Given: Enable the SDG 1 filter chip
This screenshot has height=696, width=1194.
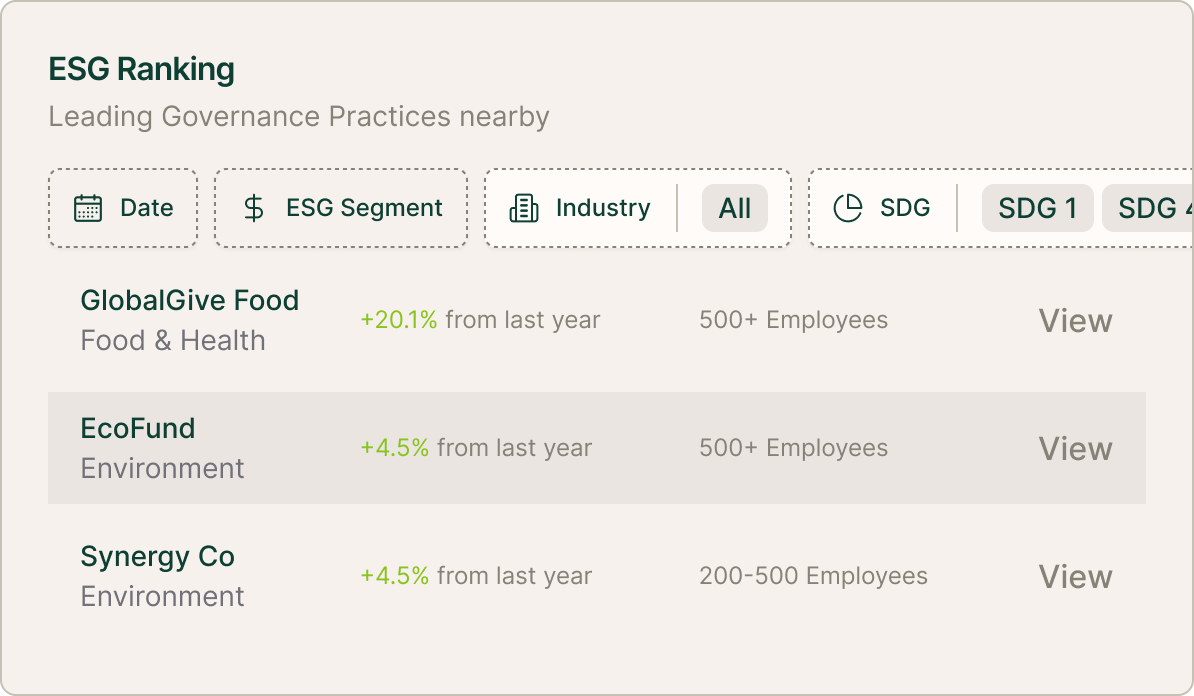Looking at the screenshot, I should pos(1037,208).
